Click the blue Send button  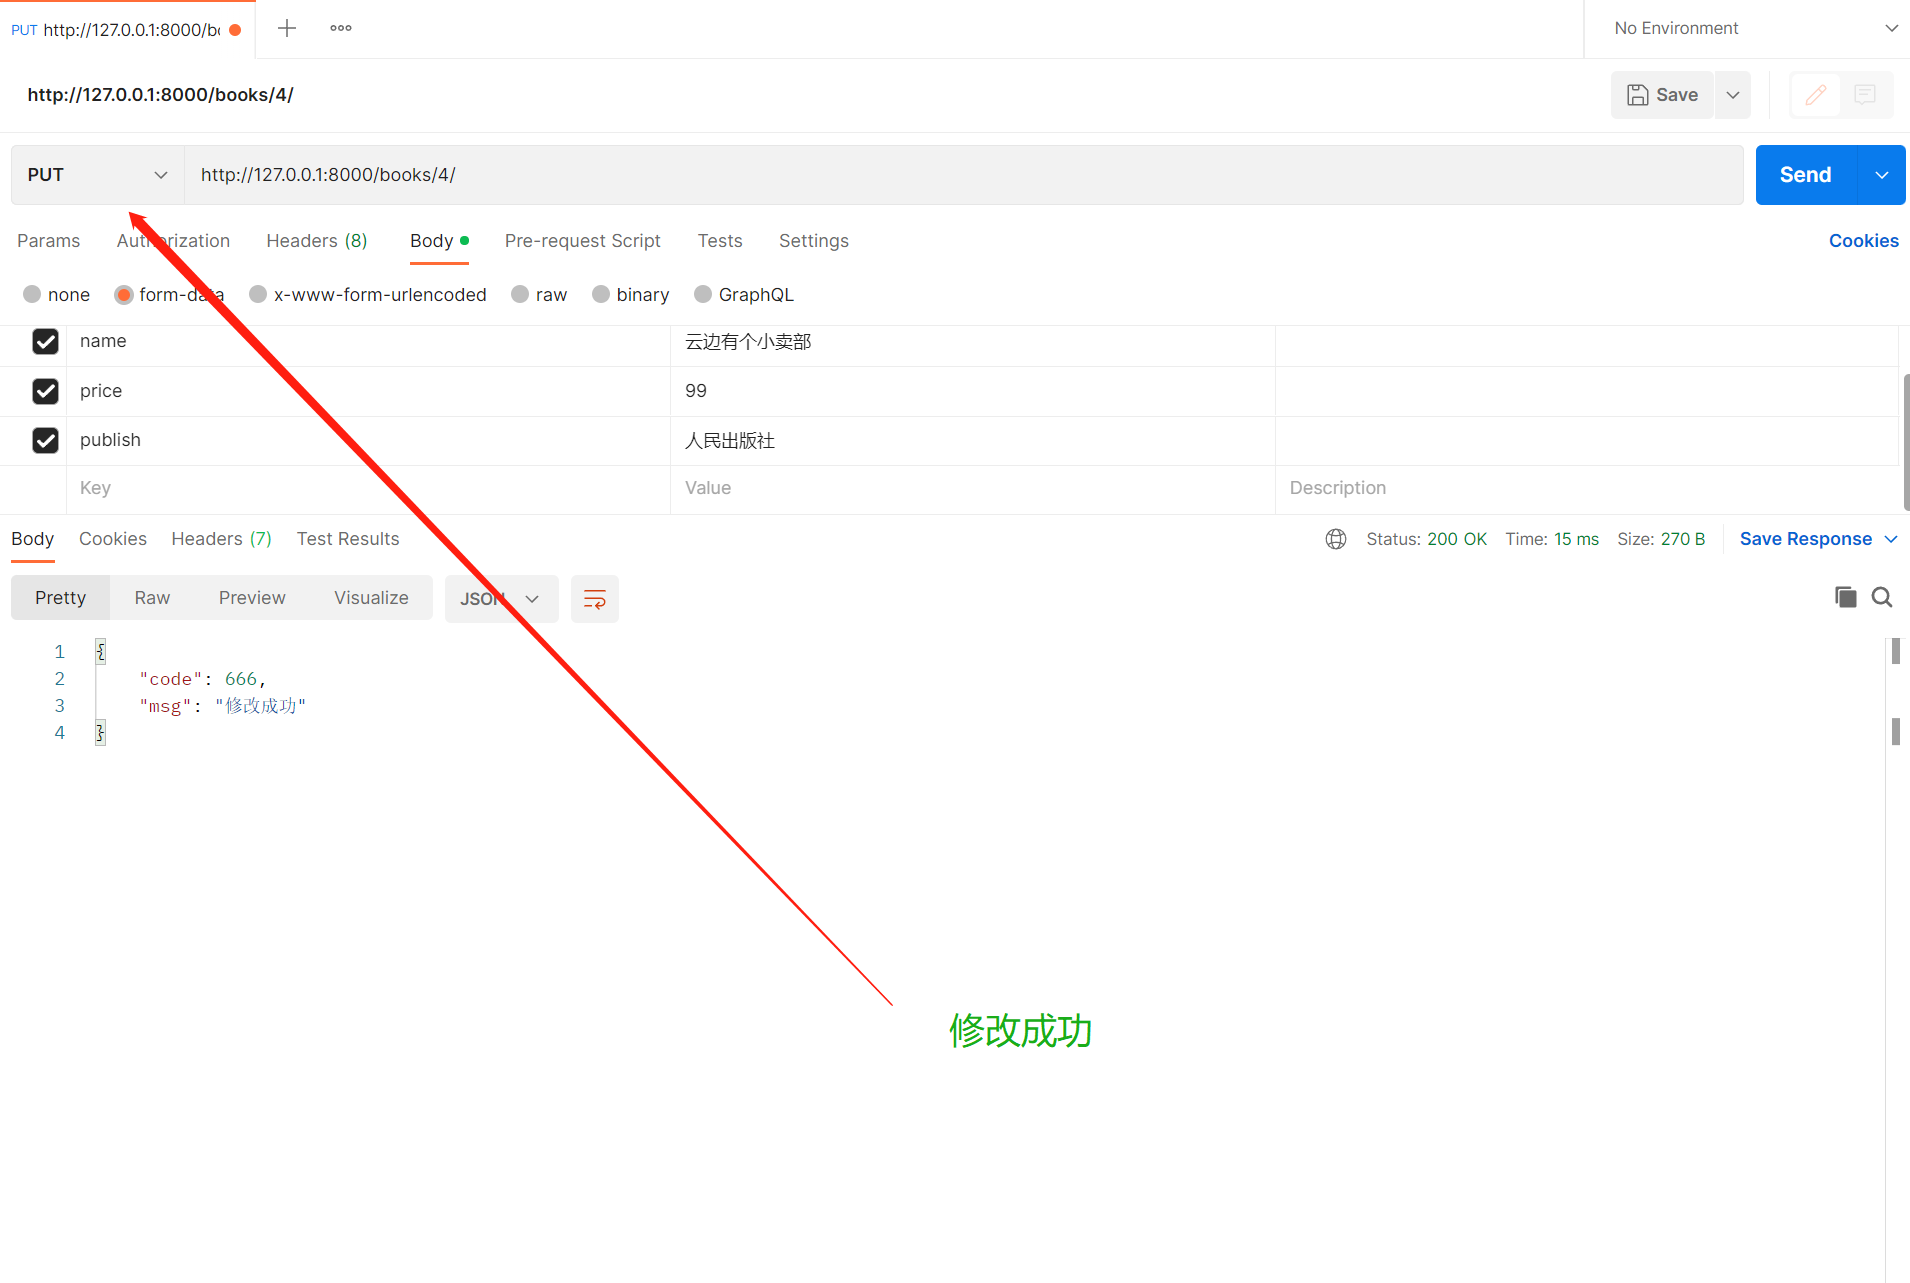(x=1806, y=175)
